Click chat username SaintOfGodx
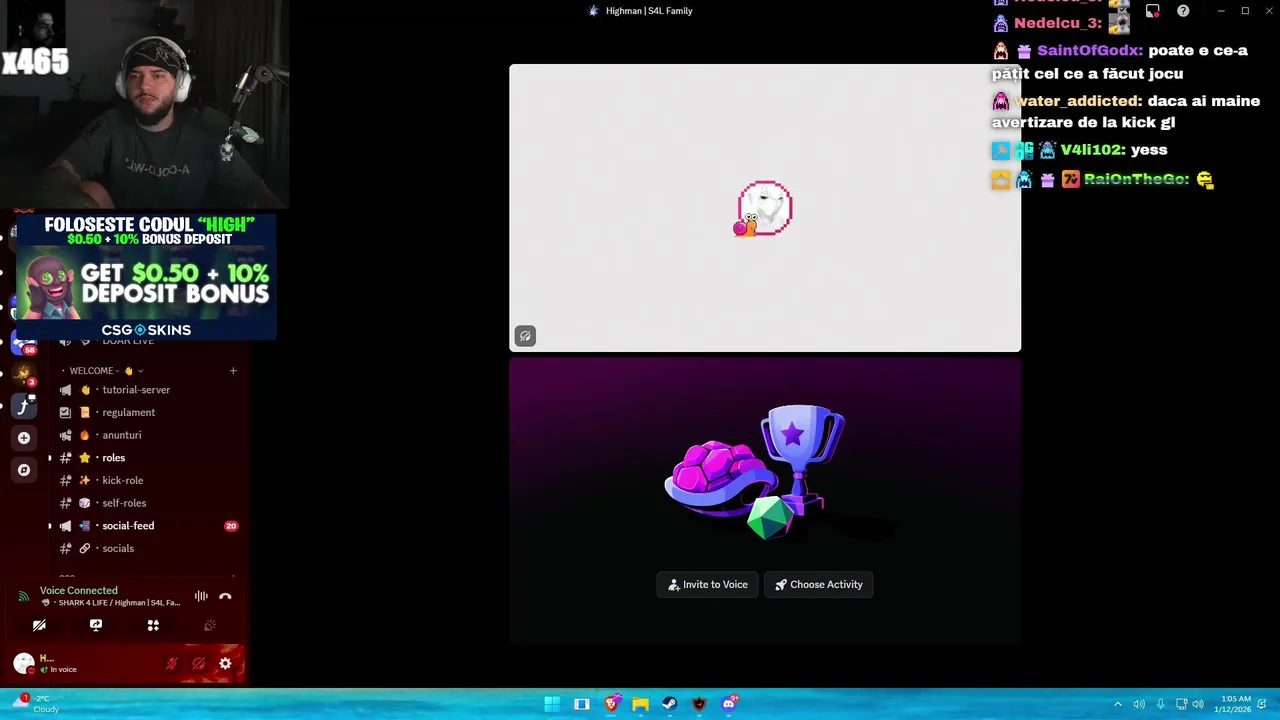This screenshot has height=720, width=1280. [x=1089, y=50]
